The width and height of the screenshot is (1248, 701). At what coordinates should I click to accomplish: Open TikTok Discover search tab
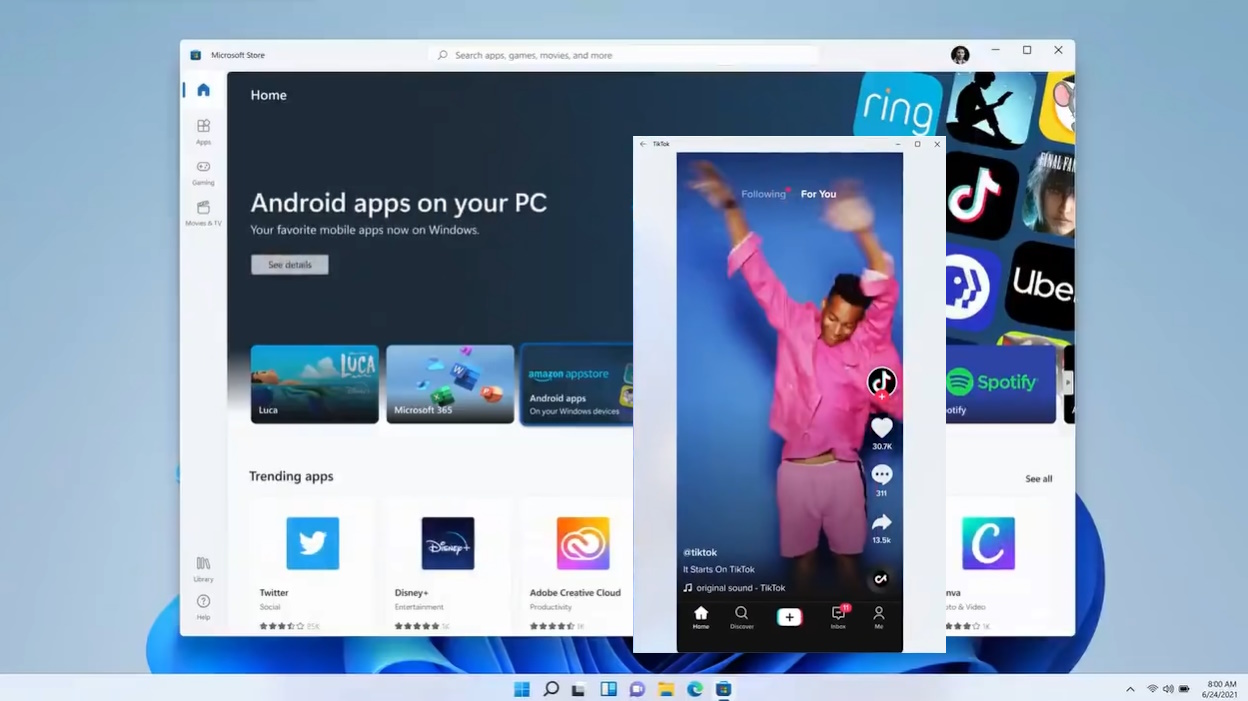point(741,618)
